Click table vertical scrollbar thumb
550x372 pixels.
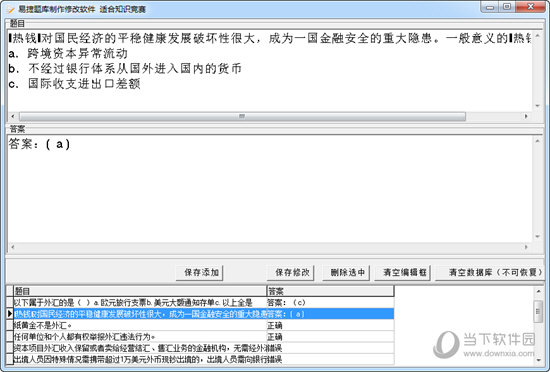[538, 311]
